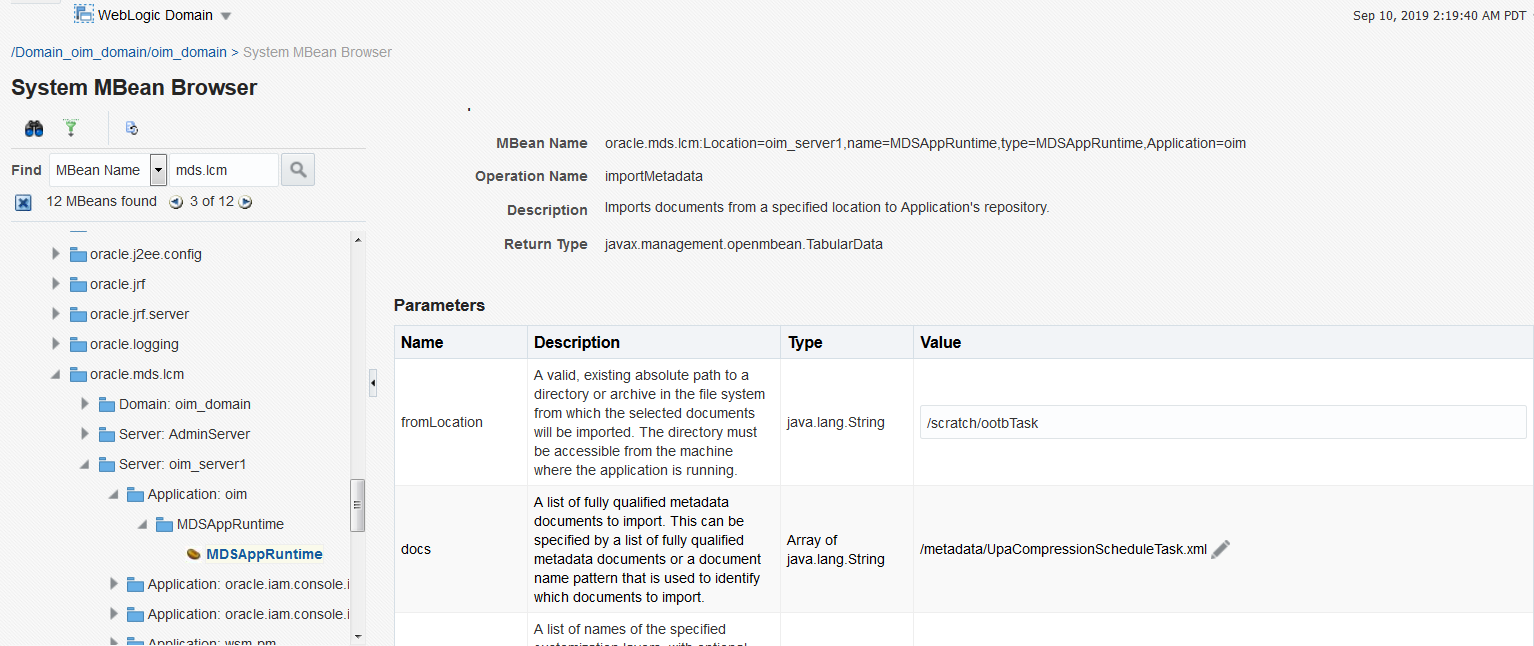Open the Find by MBean Name dropdown
Viewport: 1534px width, 646px height.
(x=158, y=170)
